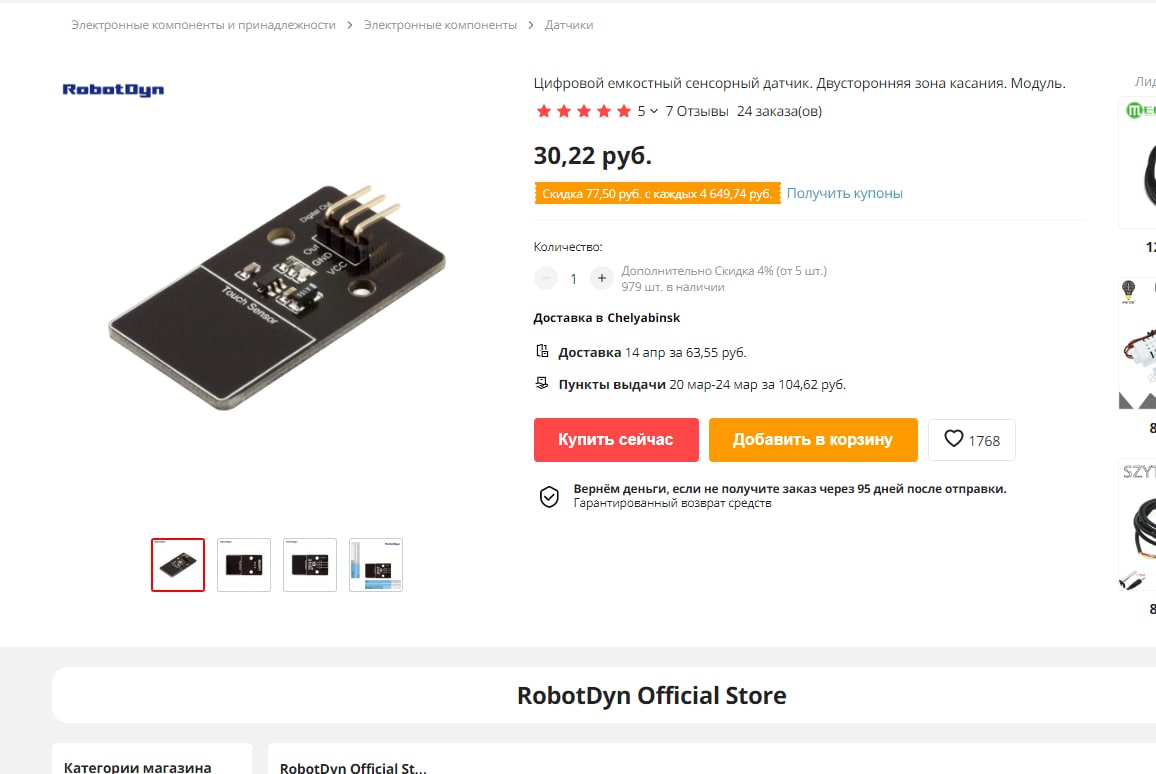The image size is (1156, 774).
Task: Click the quantity input field
Action: (x=573, y=279)
